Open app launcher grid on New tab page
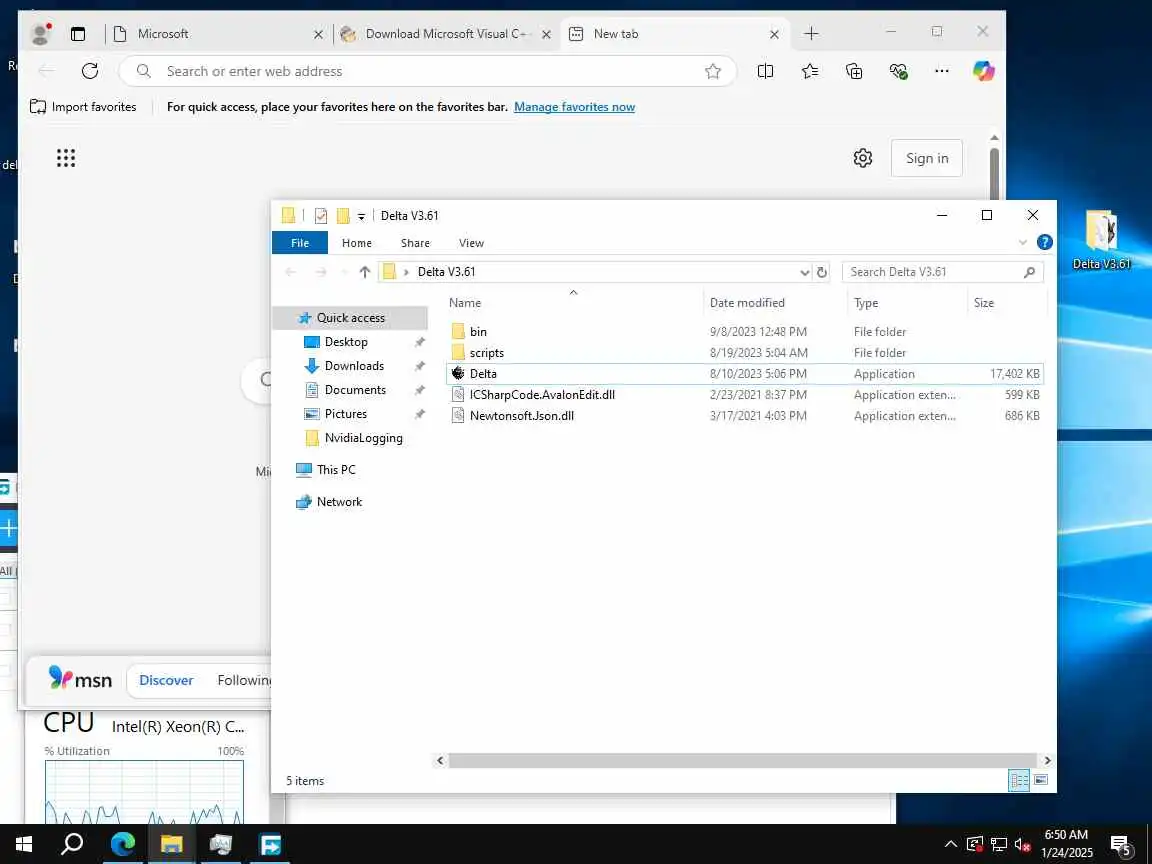 pos(66,158)
